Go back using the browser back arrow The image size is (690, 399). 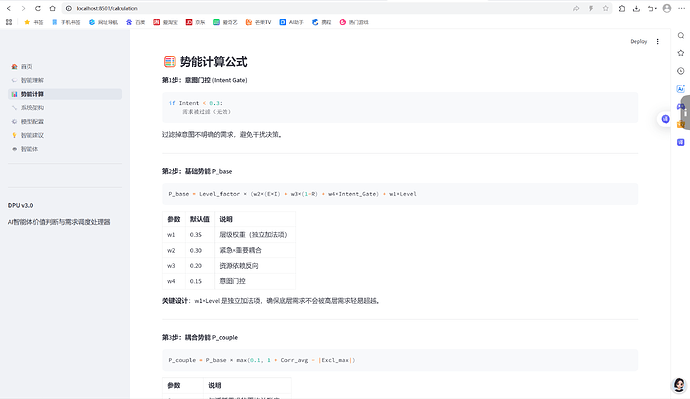tap(9, 8)
